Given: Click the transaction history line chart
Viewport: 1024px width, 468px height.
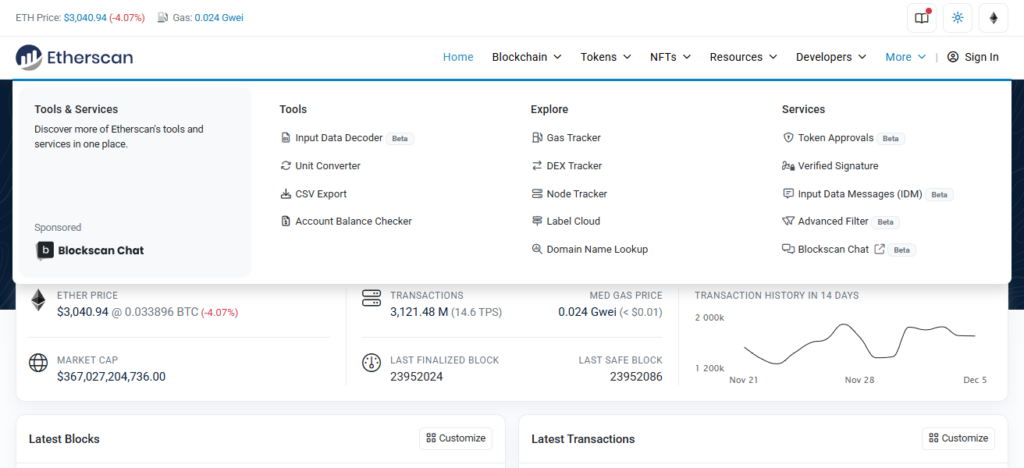Looking at the screenshot, I should click(859, 345).
